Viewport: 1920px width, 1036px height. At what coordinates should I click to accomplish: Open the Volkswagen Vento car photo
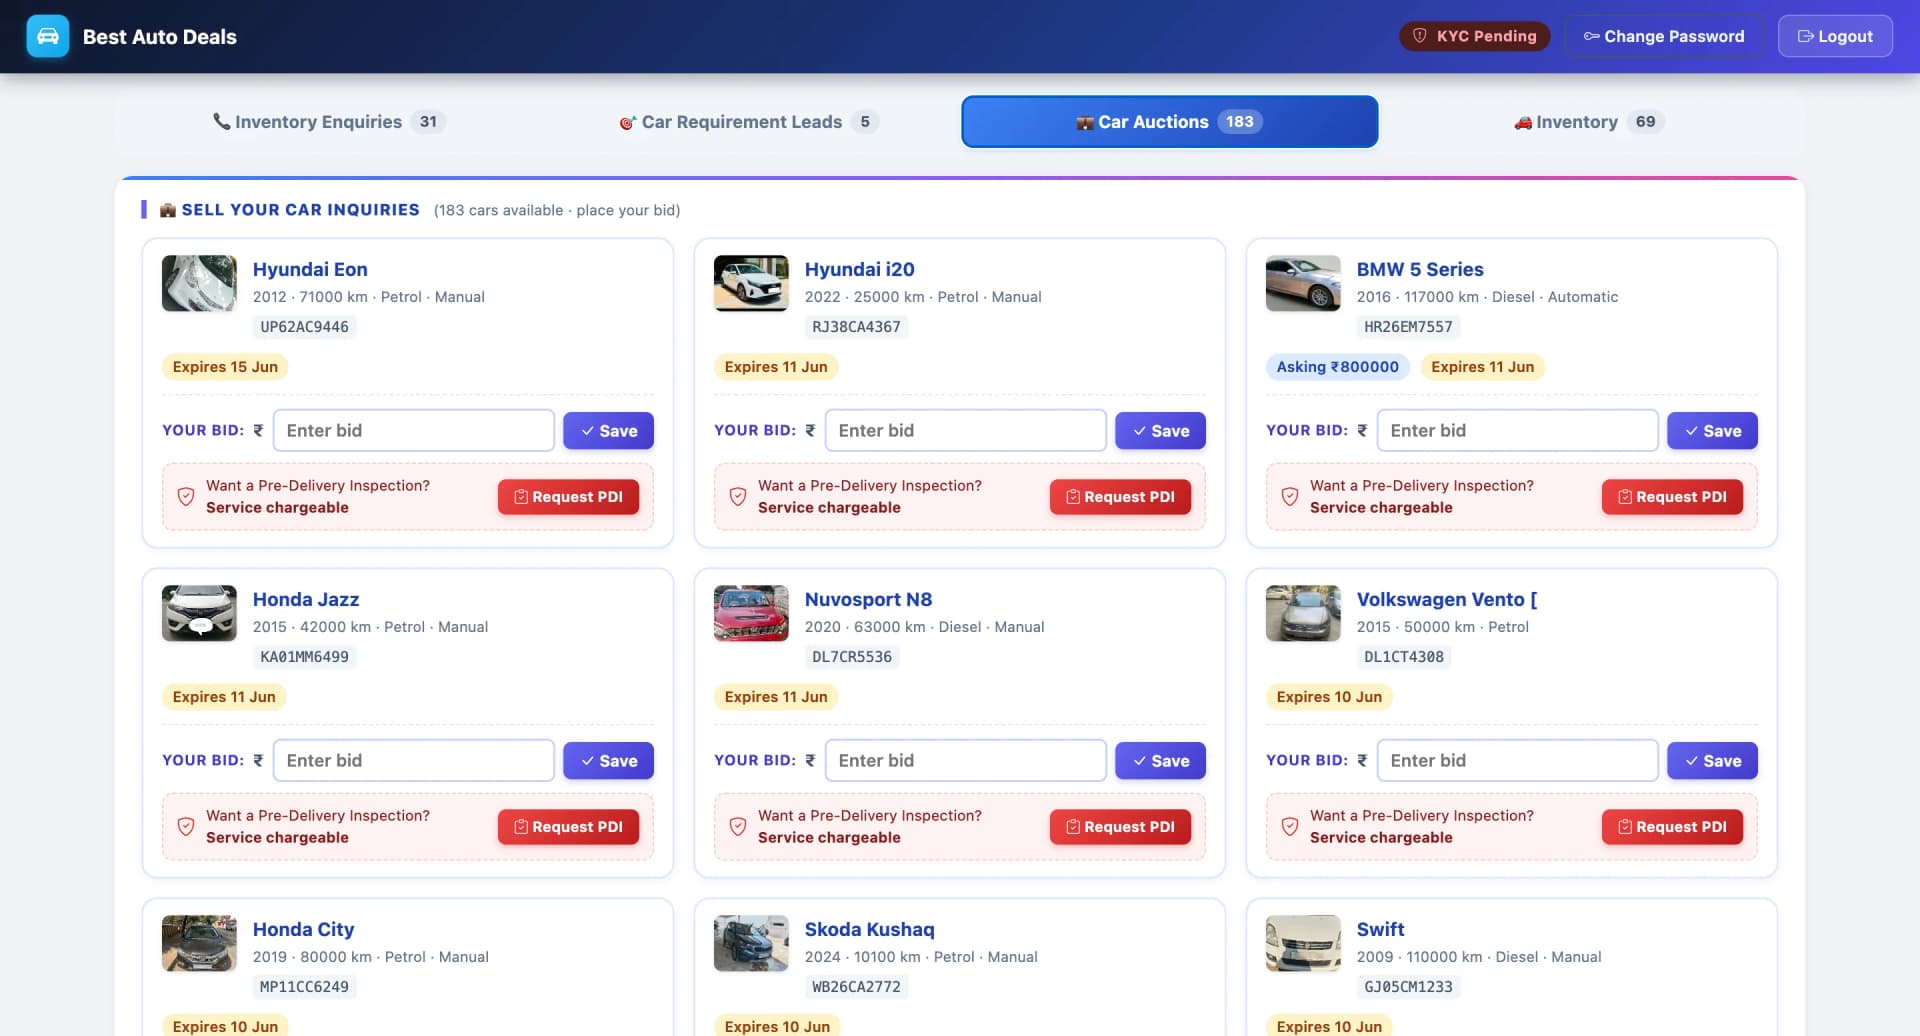click(x=1303, y=613)
